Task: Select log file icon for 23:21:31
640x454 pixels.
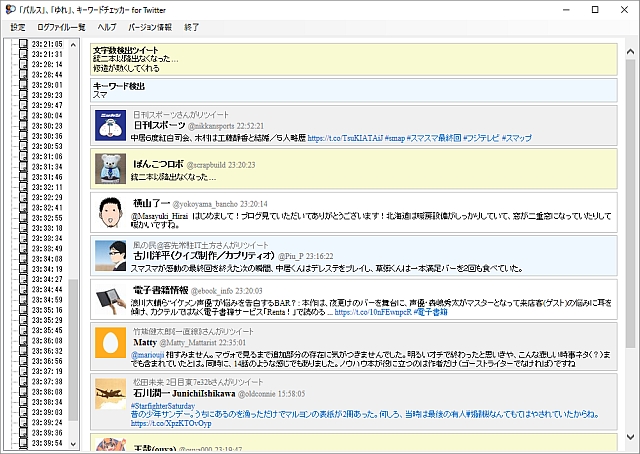Action: click(x=23, y=54)
